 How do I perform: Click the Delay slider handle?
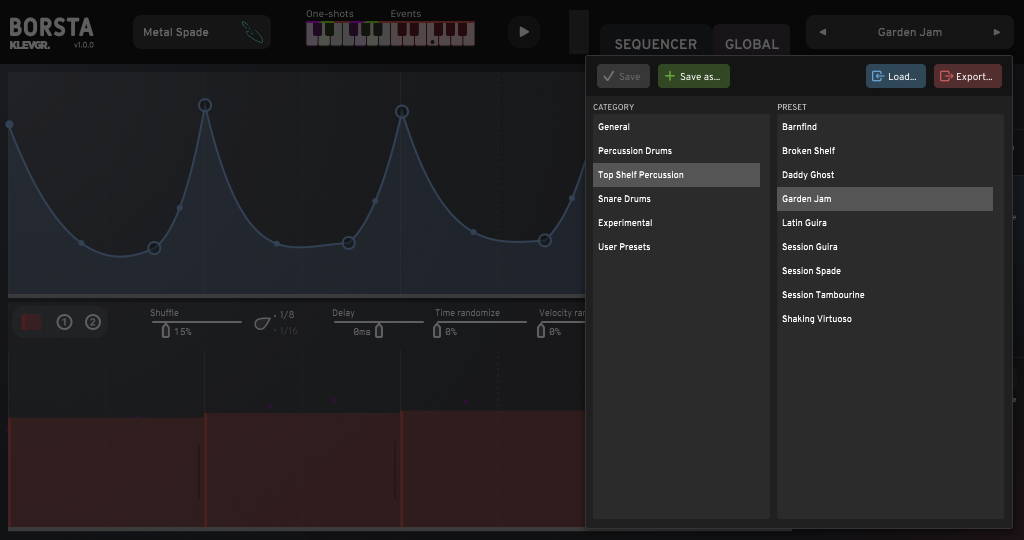379,331
